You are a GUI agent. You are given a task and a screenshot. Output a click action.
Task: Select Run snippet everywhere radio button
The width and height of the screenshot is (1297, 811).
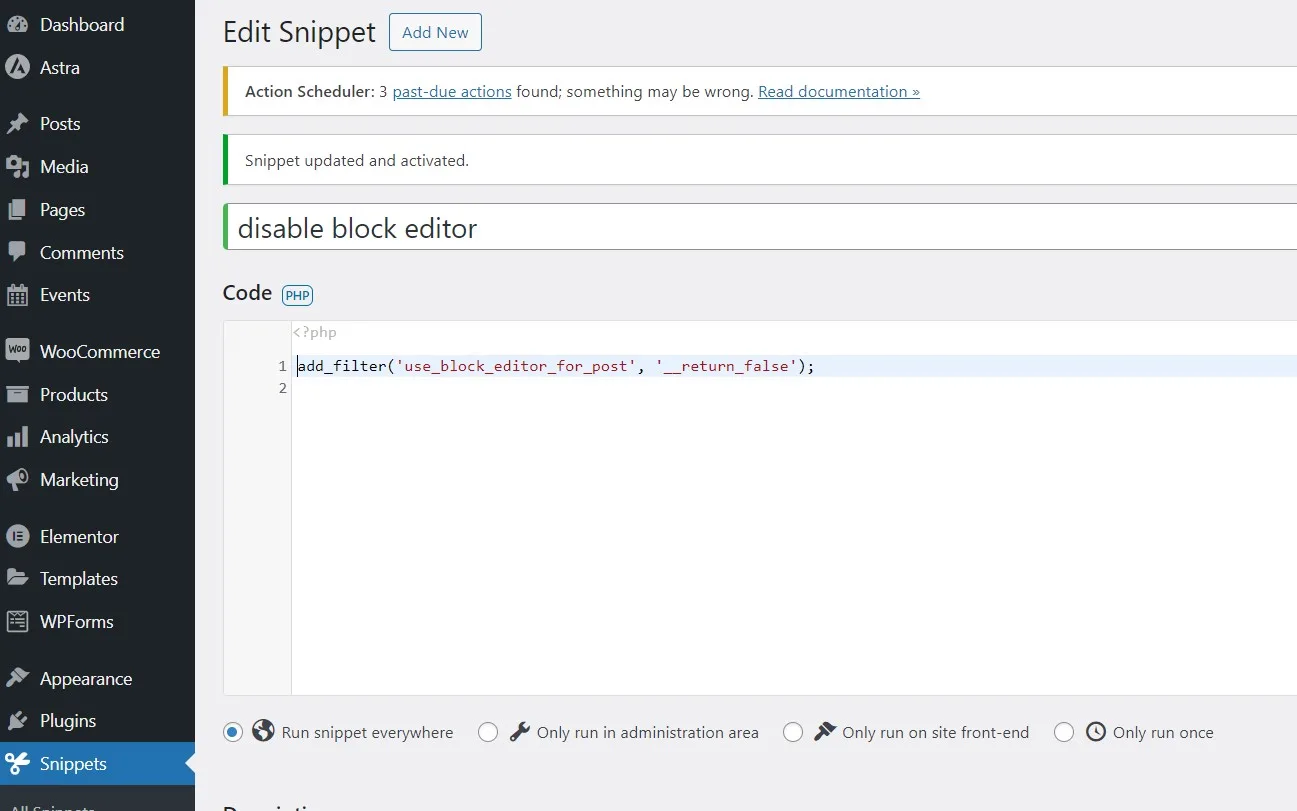(x=233, y=732)
